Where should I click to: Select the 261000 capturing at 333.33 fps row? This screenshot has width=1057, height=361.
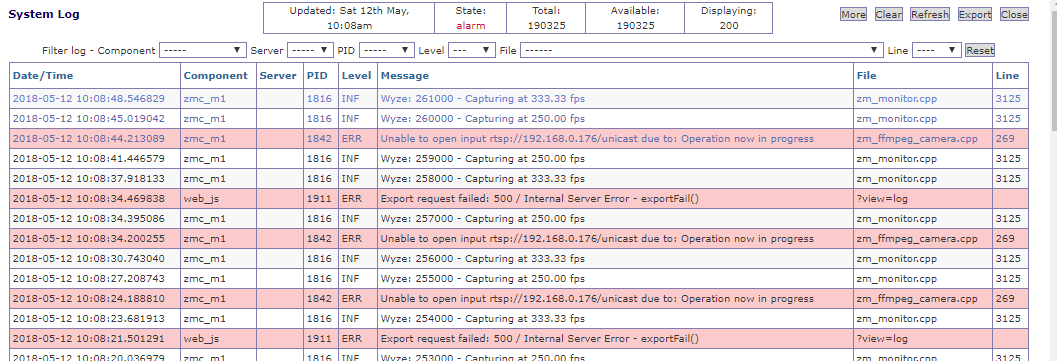[518, 98]
